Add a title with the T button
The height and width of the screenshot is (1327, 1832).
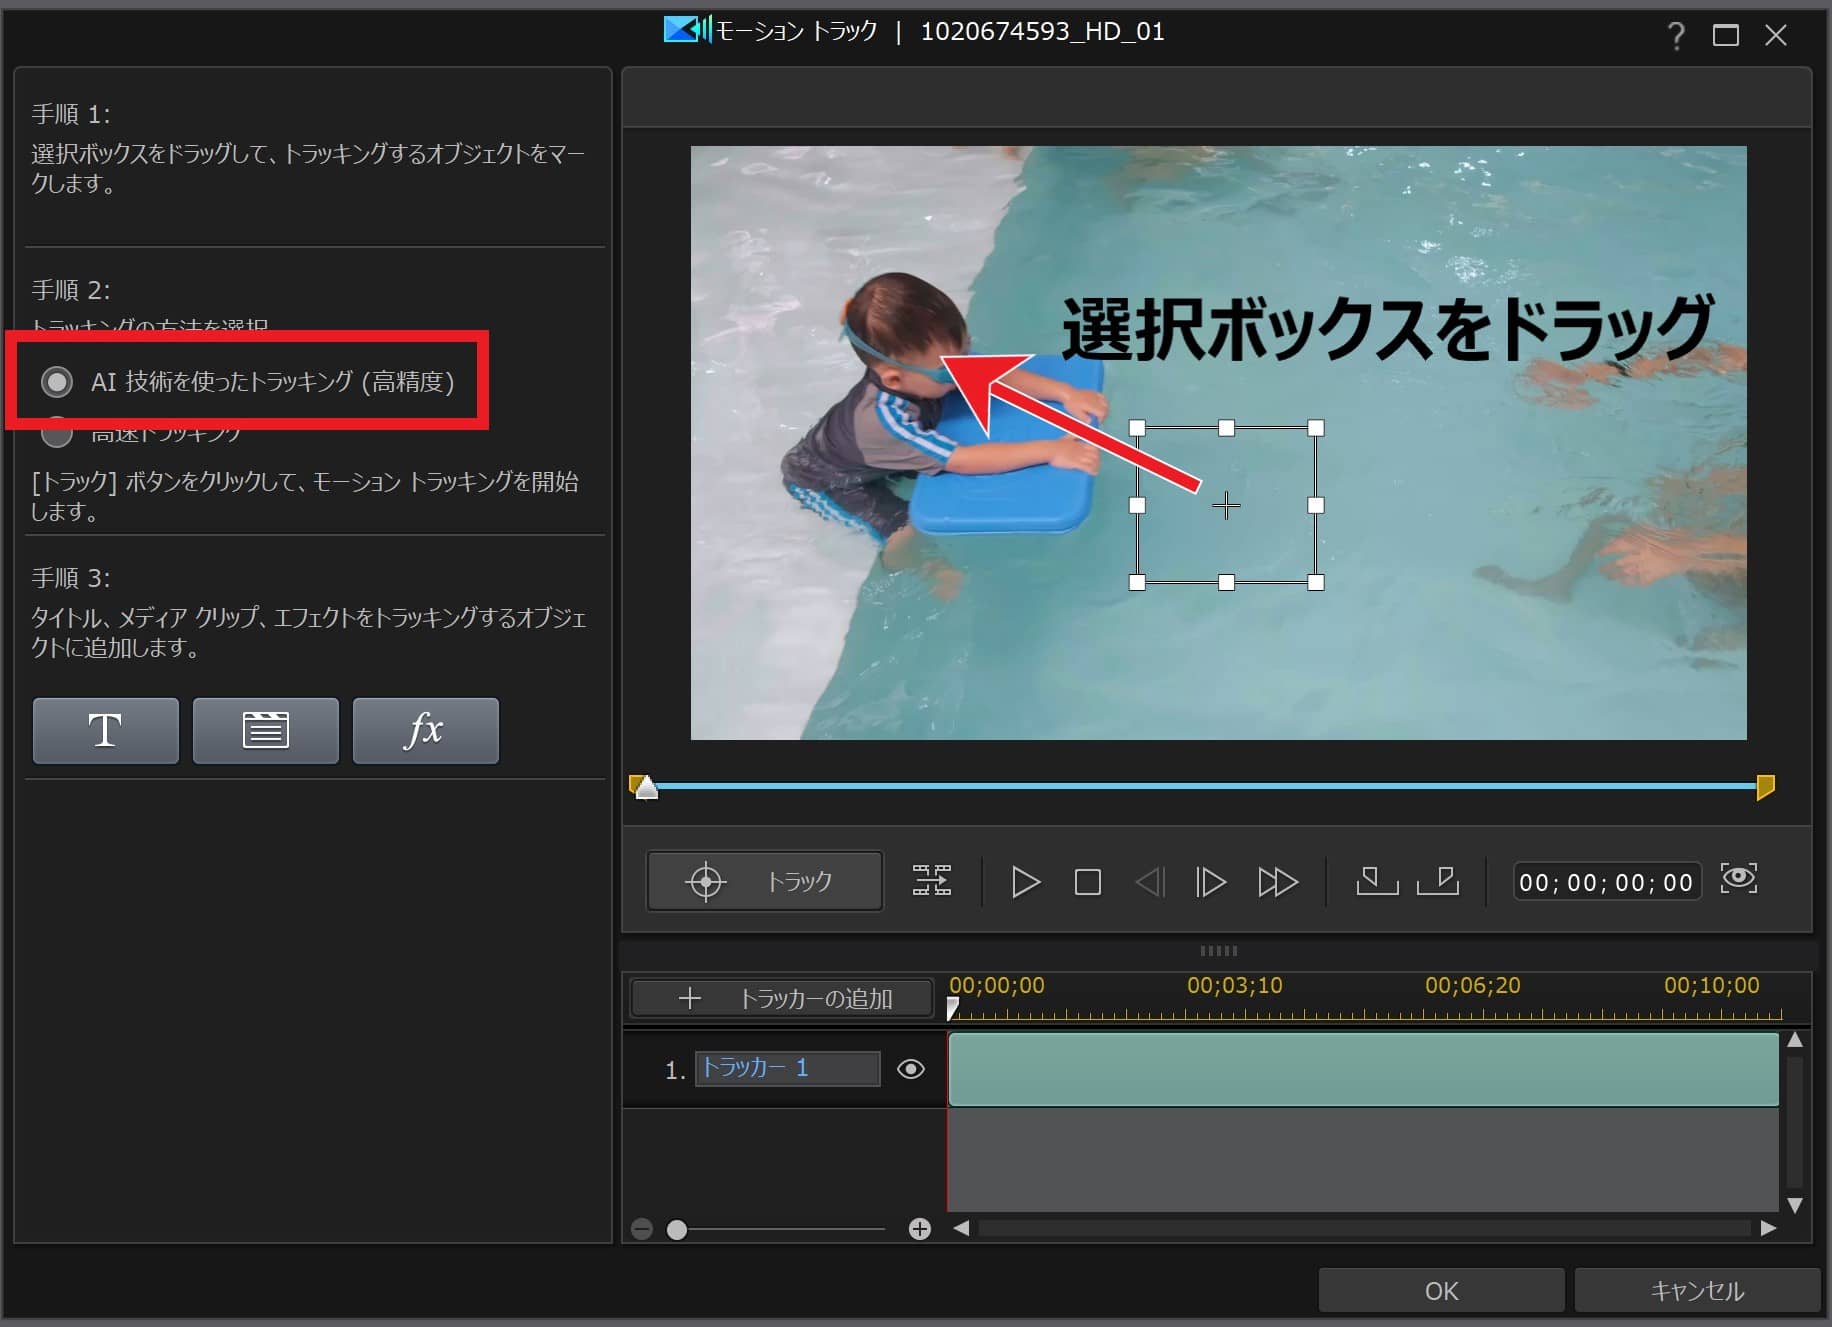pyautogui.click(x=106, y=731)
